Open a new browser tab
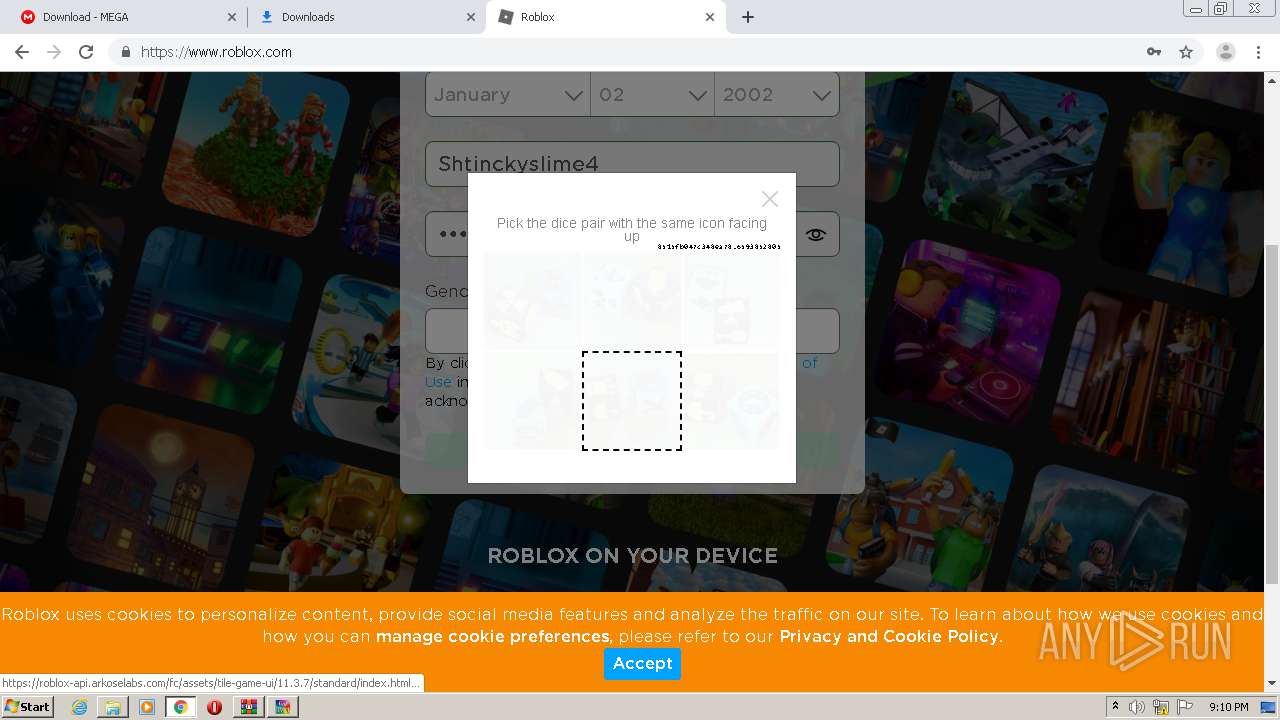Image resolution: width=1280 pixels, height=720 pixels. pos(748,17)
